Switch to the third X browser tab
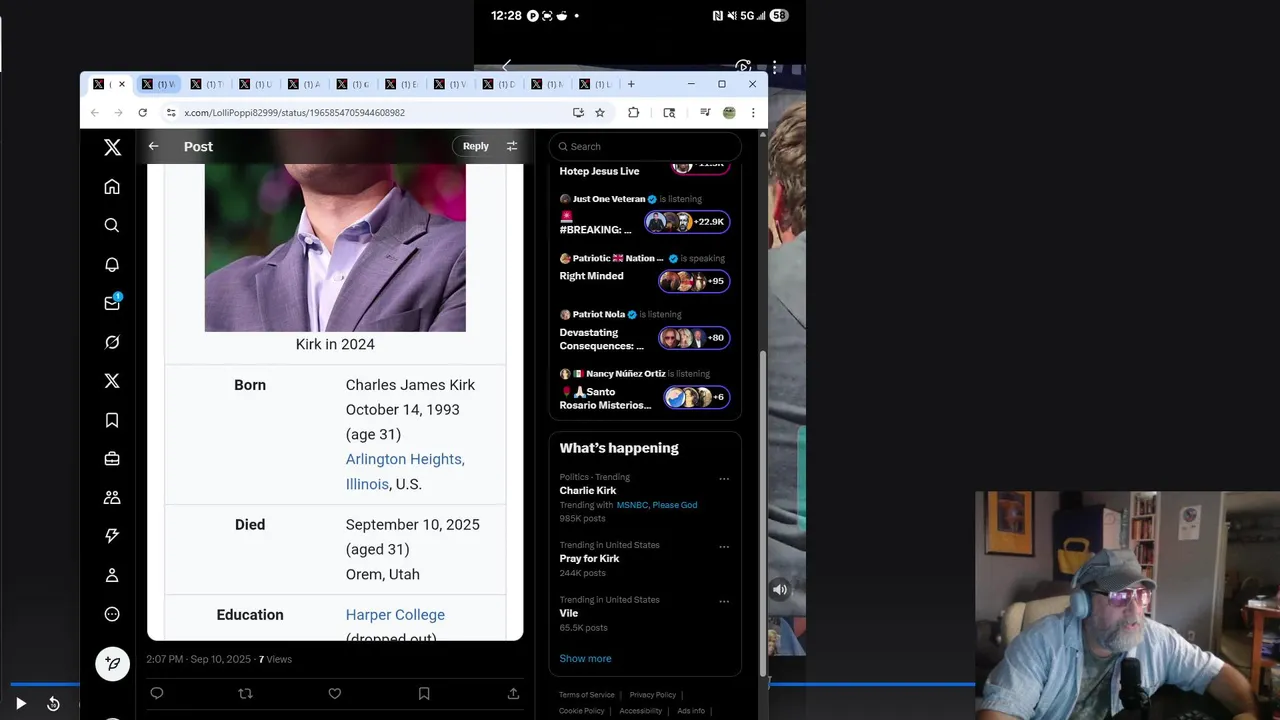 (207, 84)
